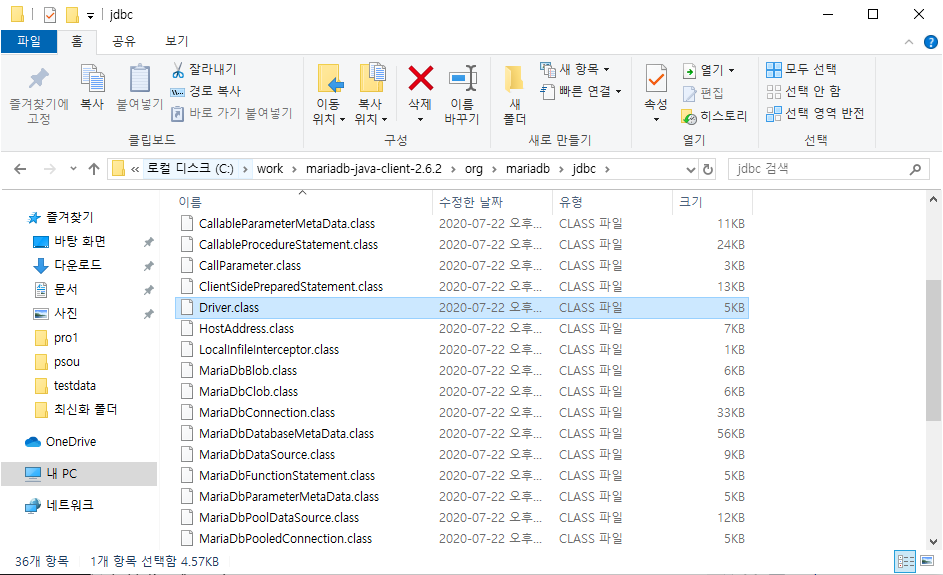Image resolution: width=943 pixels, height=575 pixels.
Task: Go up one folder level arrow
Action: [94, 169]
